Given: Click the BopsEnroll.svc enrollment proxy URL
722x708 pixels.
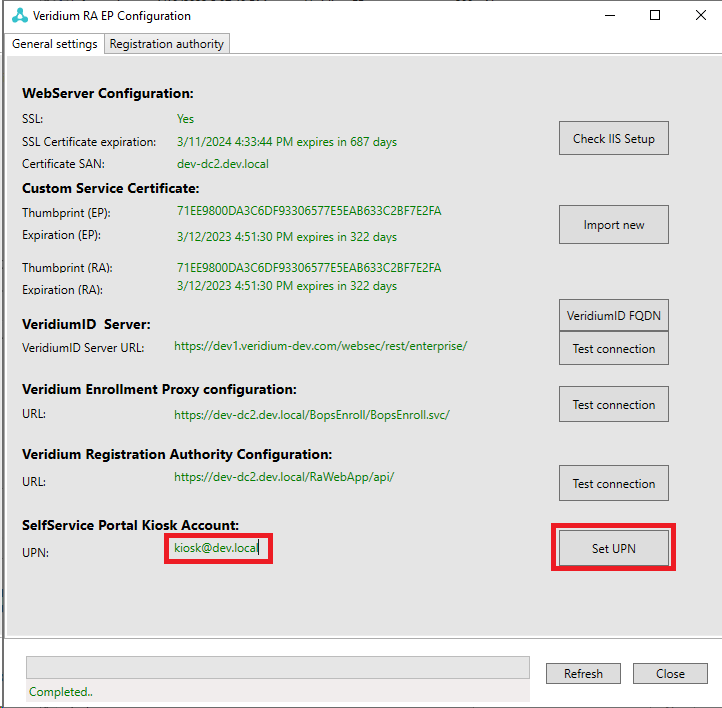Looking at the screenshot, I should point(311,414).
